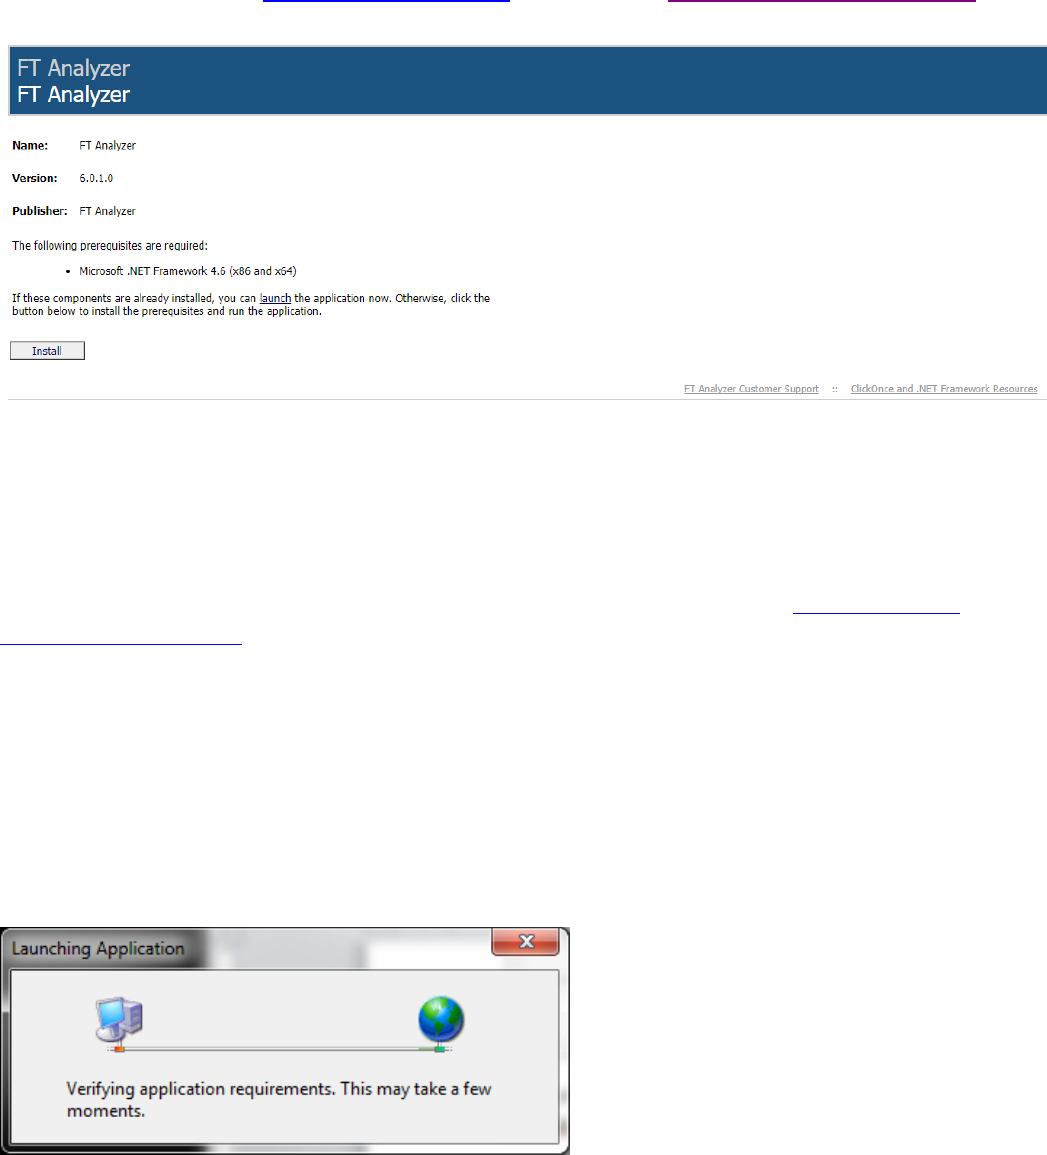Click 'The following prerequisites are required:' text

(x=110, y=245)
